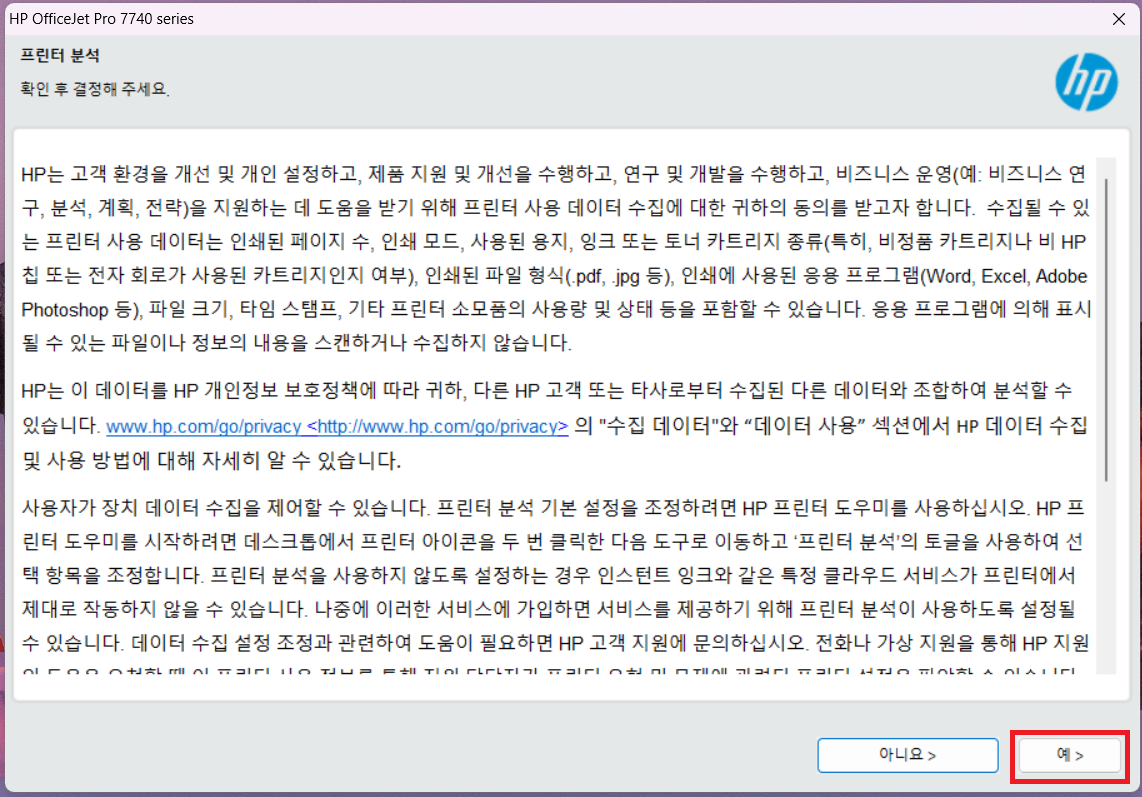Click the white hp lettering inside the logo
Image resolution: width=1142 pixels, height=797 pixels.
1086,82
